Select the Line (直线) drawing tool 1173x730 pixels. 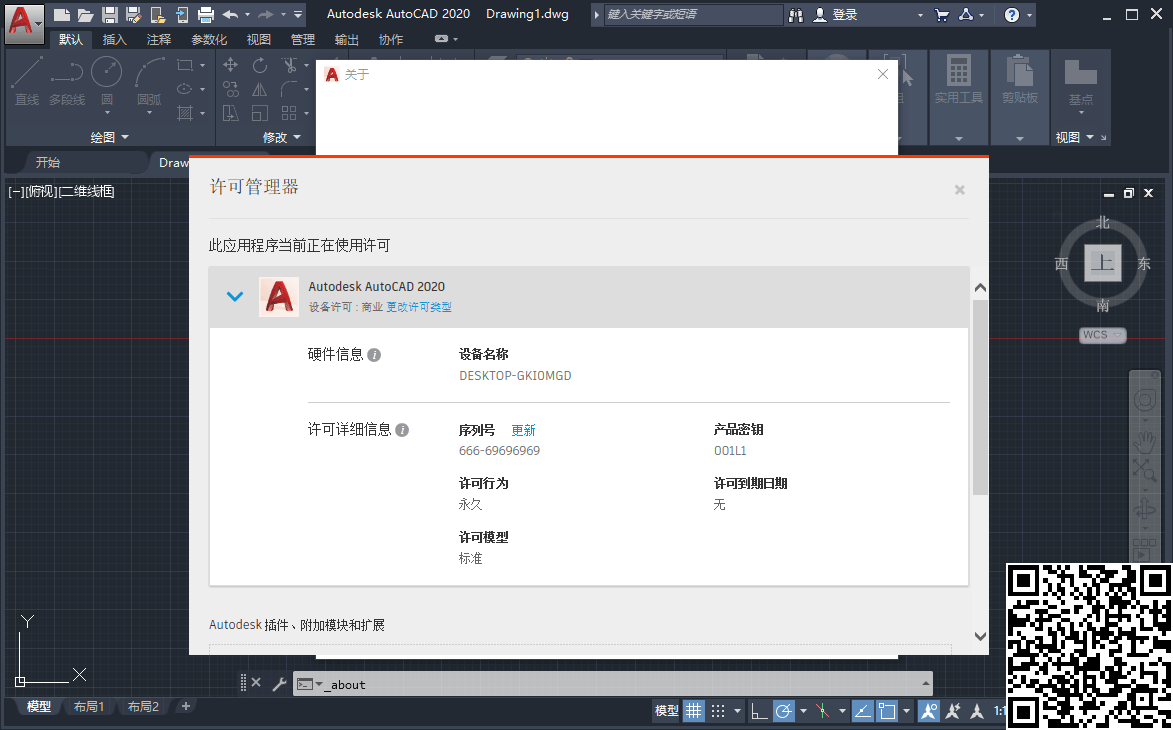27,78
